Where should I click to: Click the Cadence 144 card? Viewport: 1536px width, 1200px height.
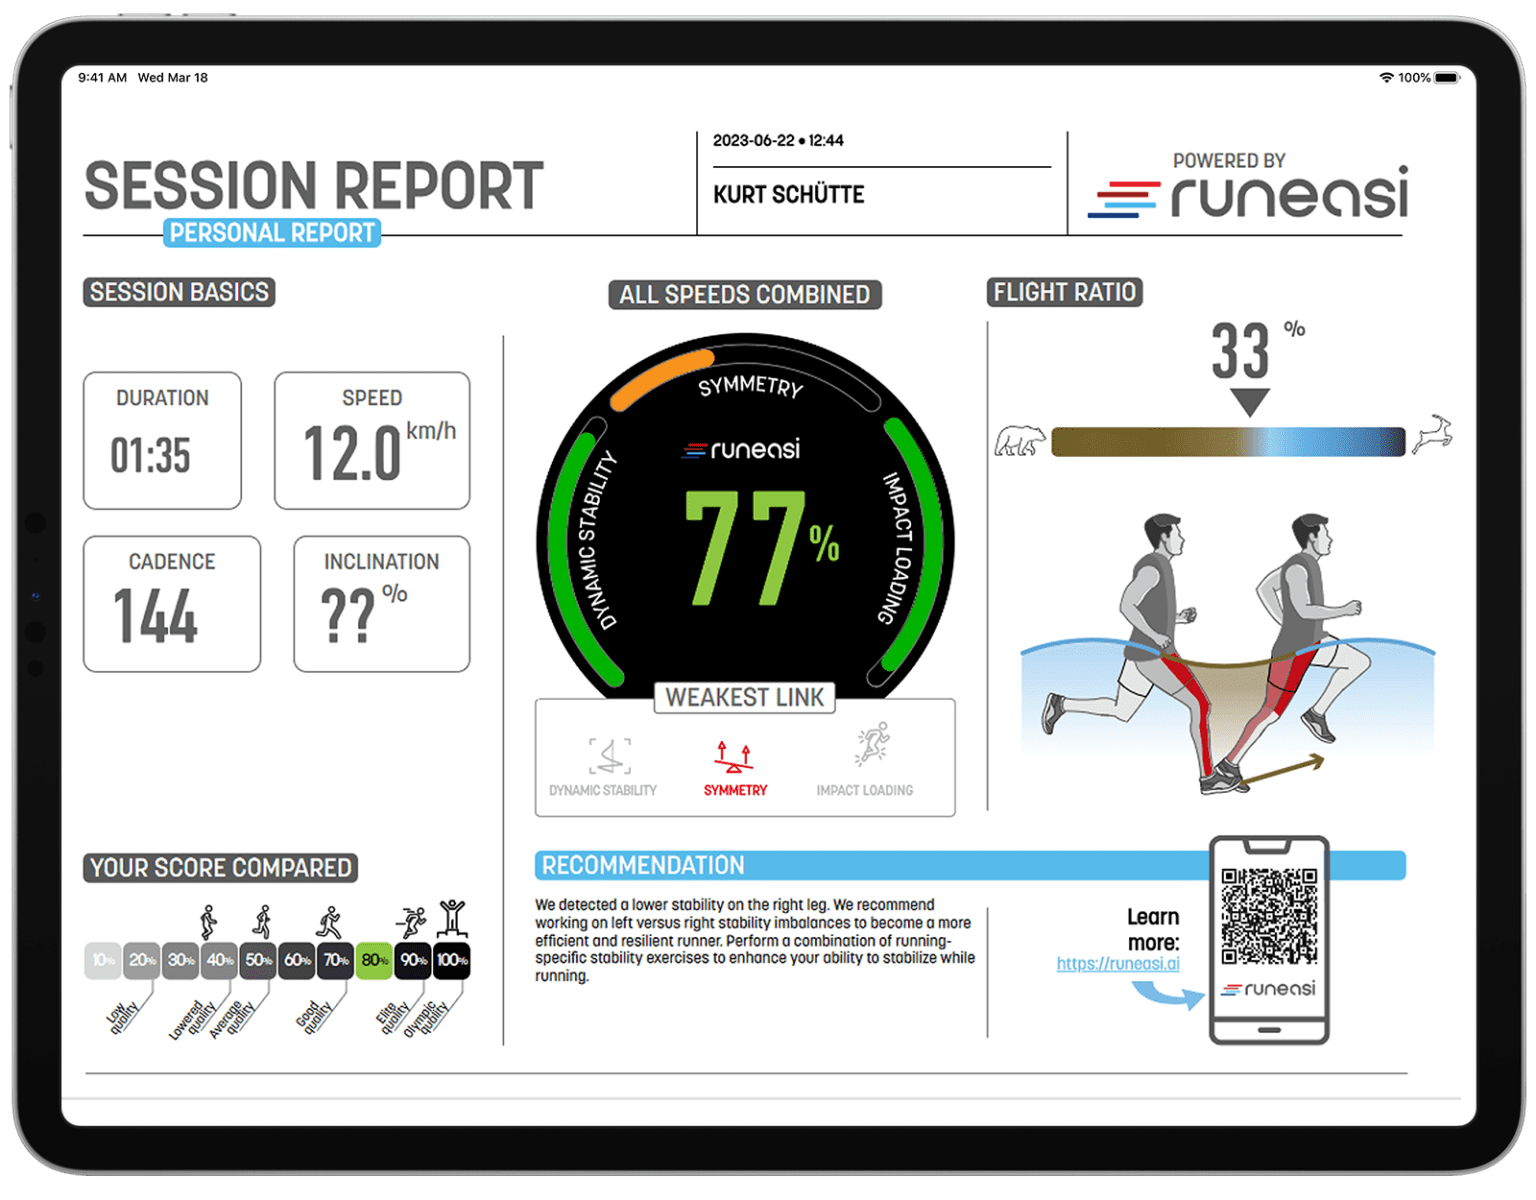[x=172, y=604]
